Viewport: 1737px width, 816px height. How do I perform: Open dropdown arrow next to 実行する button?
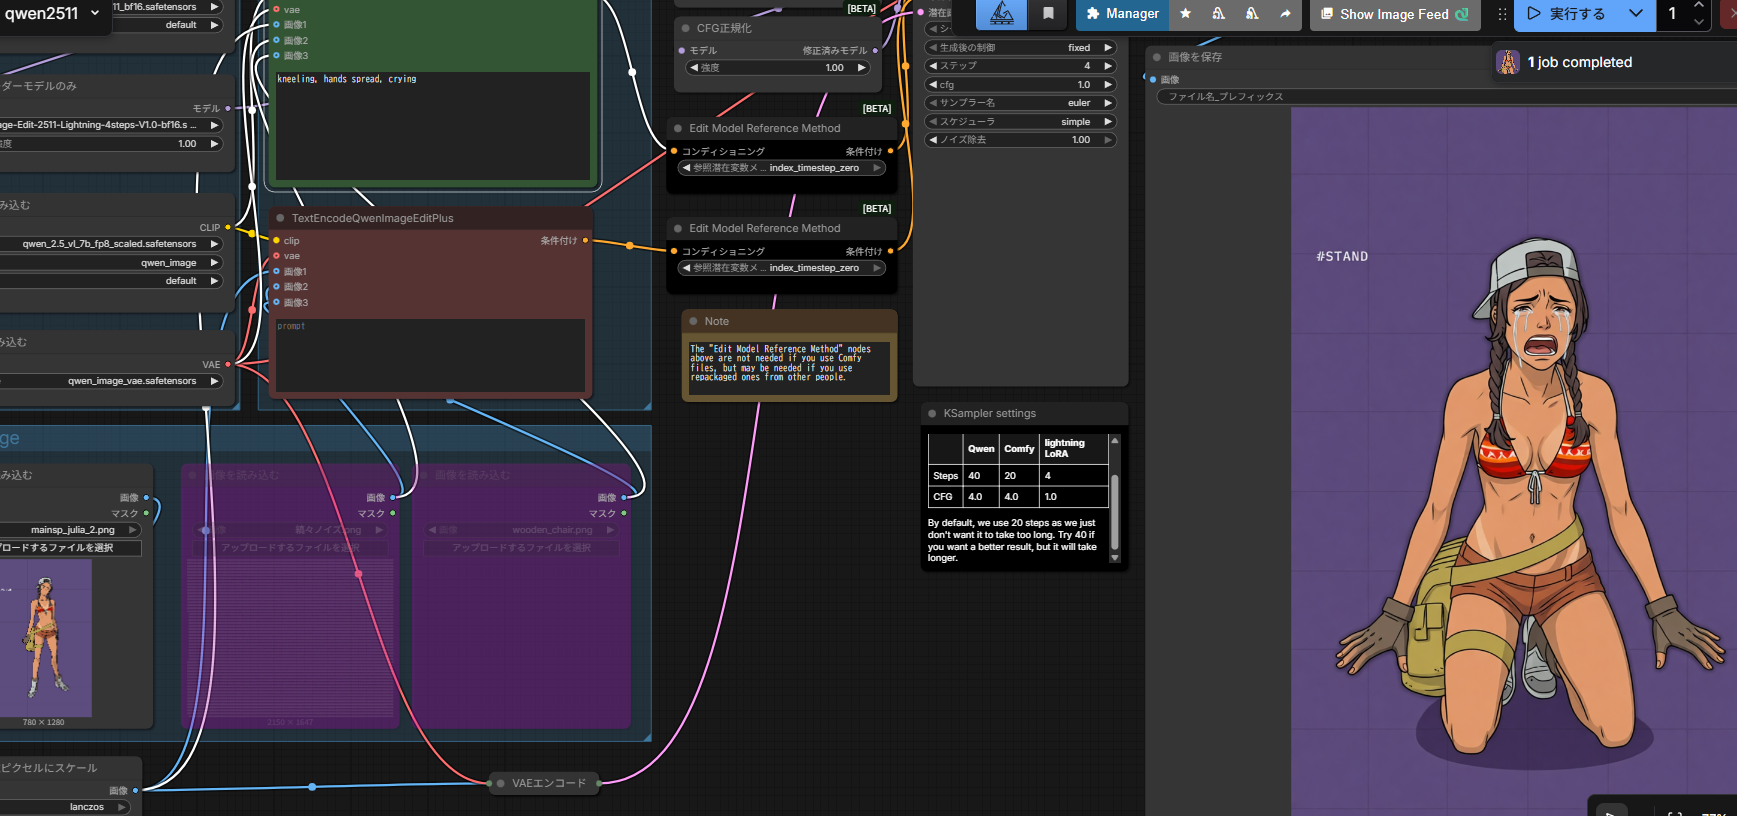[x=1635, y=14]
